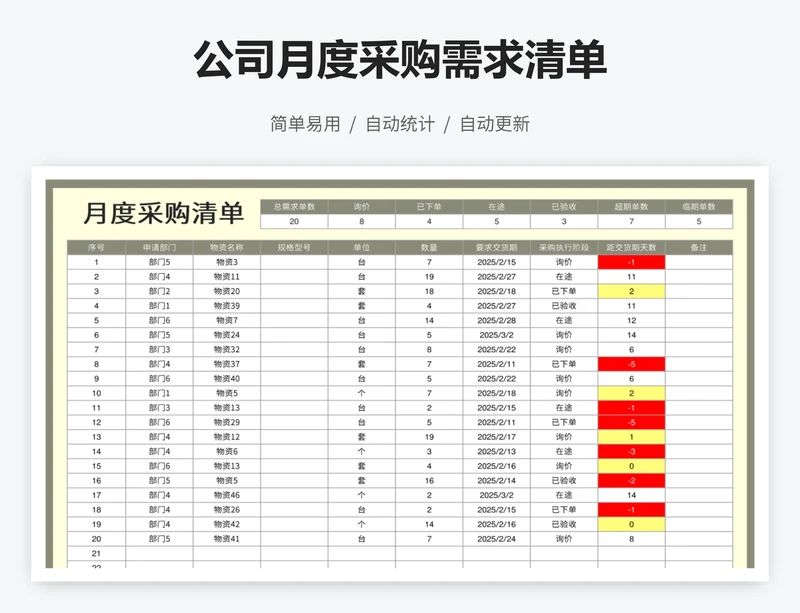
Task: Select the 12 days cell in 物资7 row
Action: click(x=631, y=321)
